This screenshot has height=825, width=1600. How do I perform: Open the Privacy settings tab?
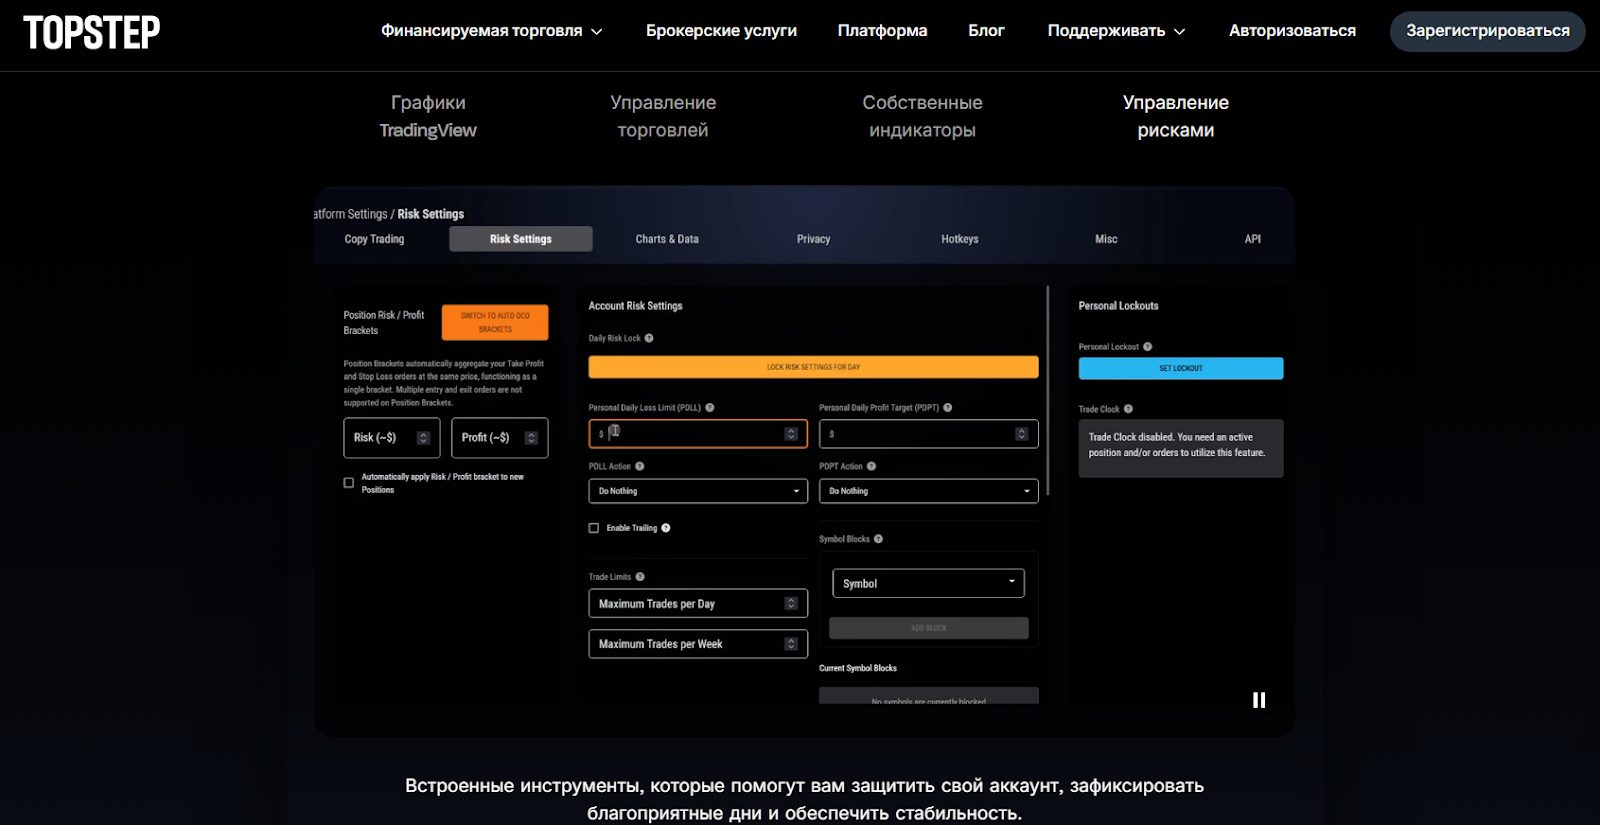click(x=814, y=239)
